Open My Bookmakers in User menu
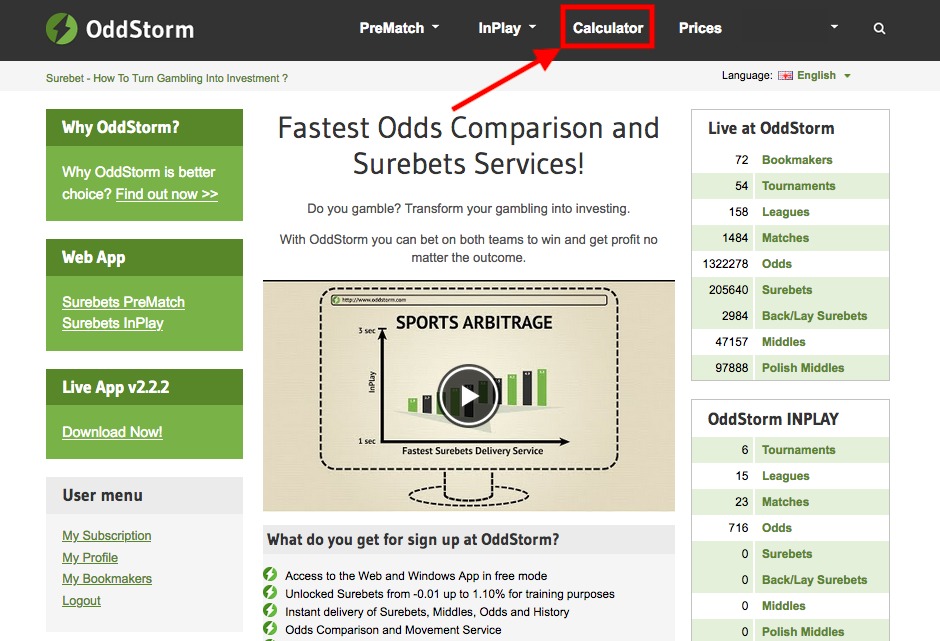The width and height of the screenshot is (940, 641). (x=107, y=579)
